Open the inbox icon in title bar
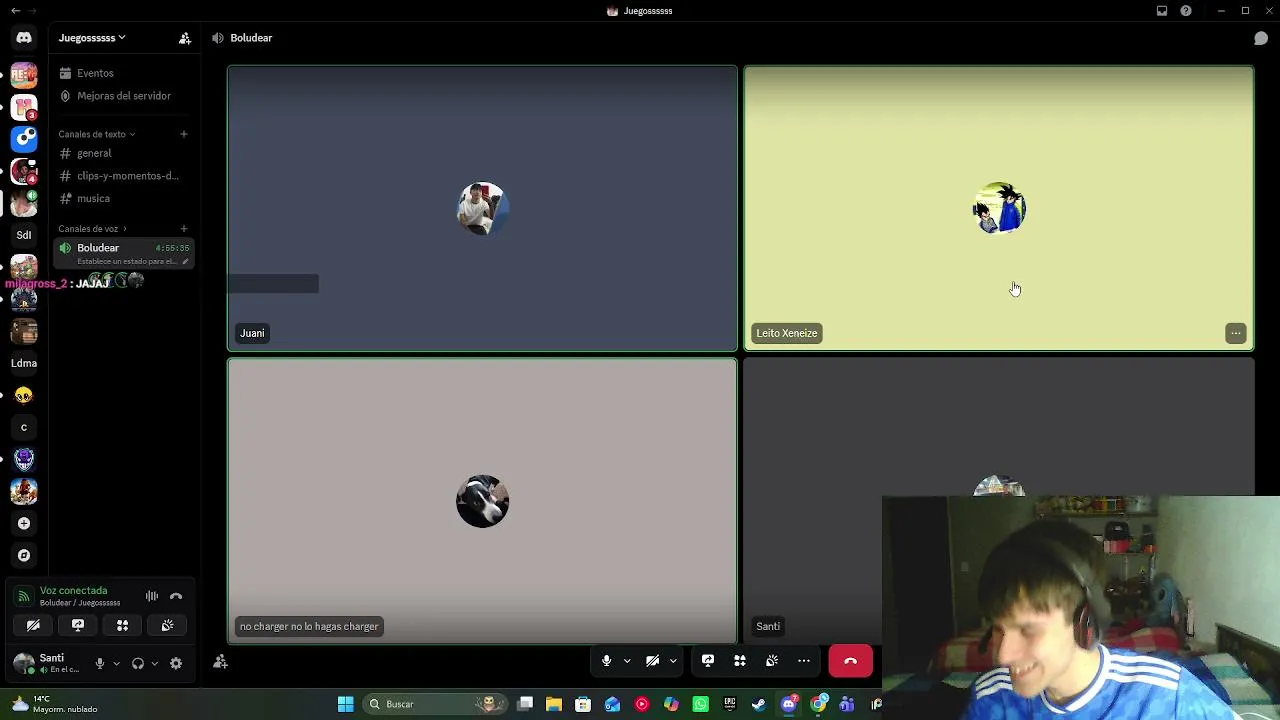Image resolution: width=1280 pixels, height=720 pixels. click(x=1162, y=11)
